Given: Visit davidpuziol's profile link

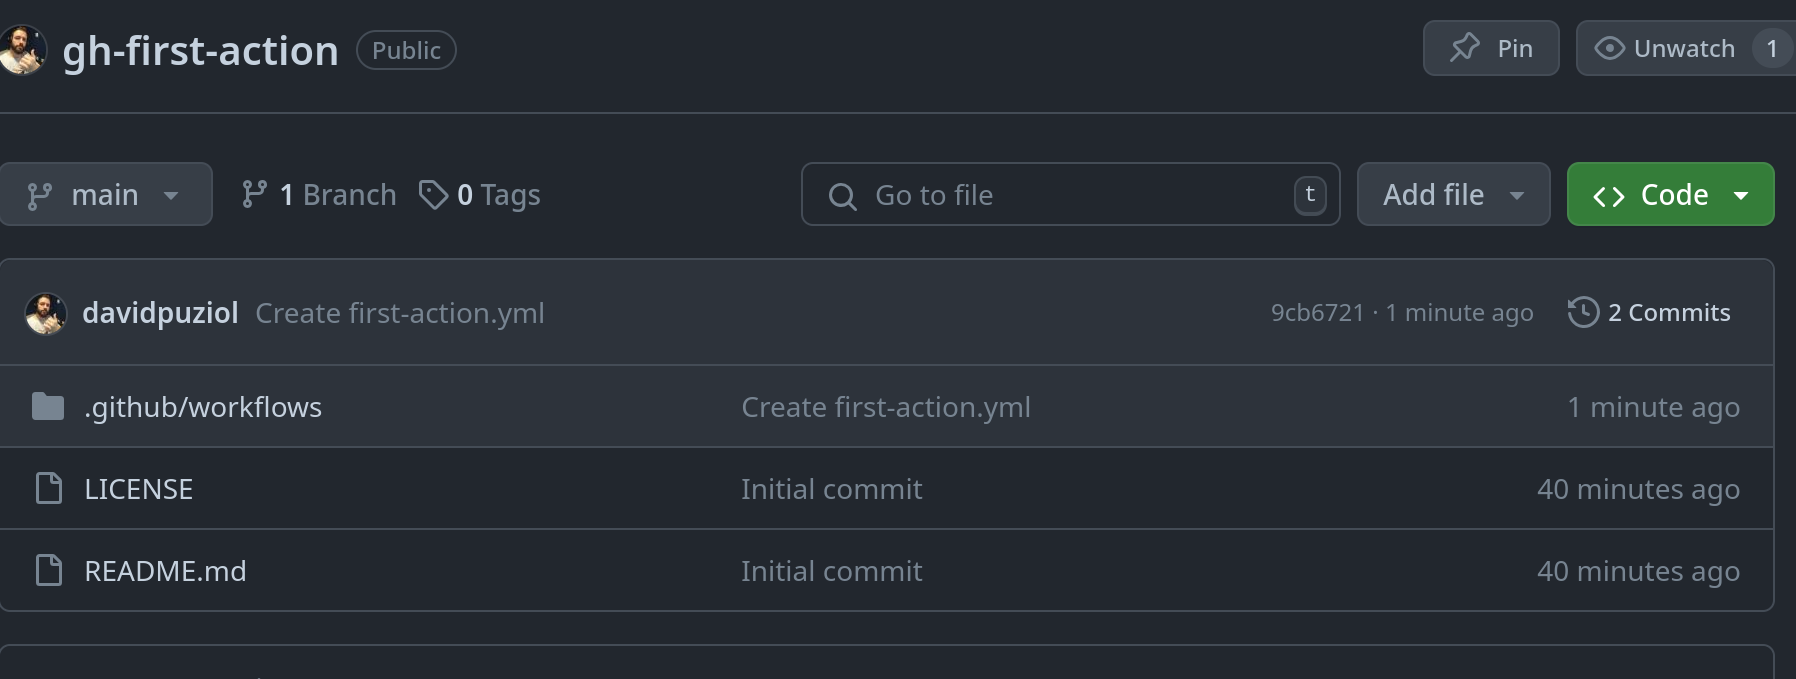Looking at the screenshot, I should pyautogui.click(x=161, y=312).
